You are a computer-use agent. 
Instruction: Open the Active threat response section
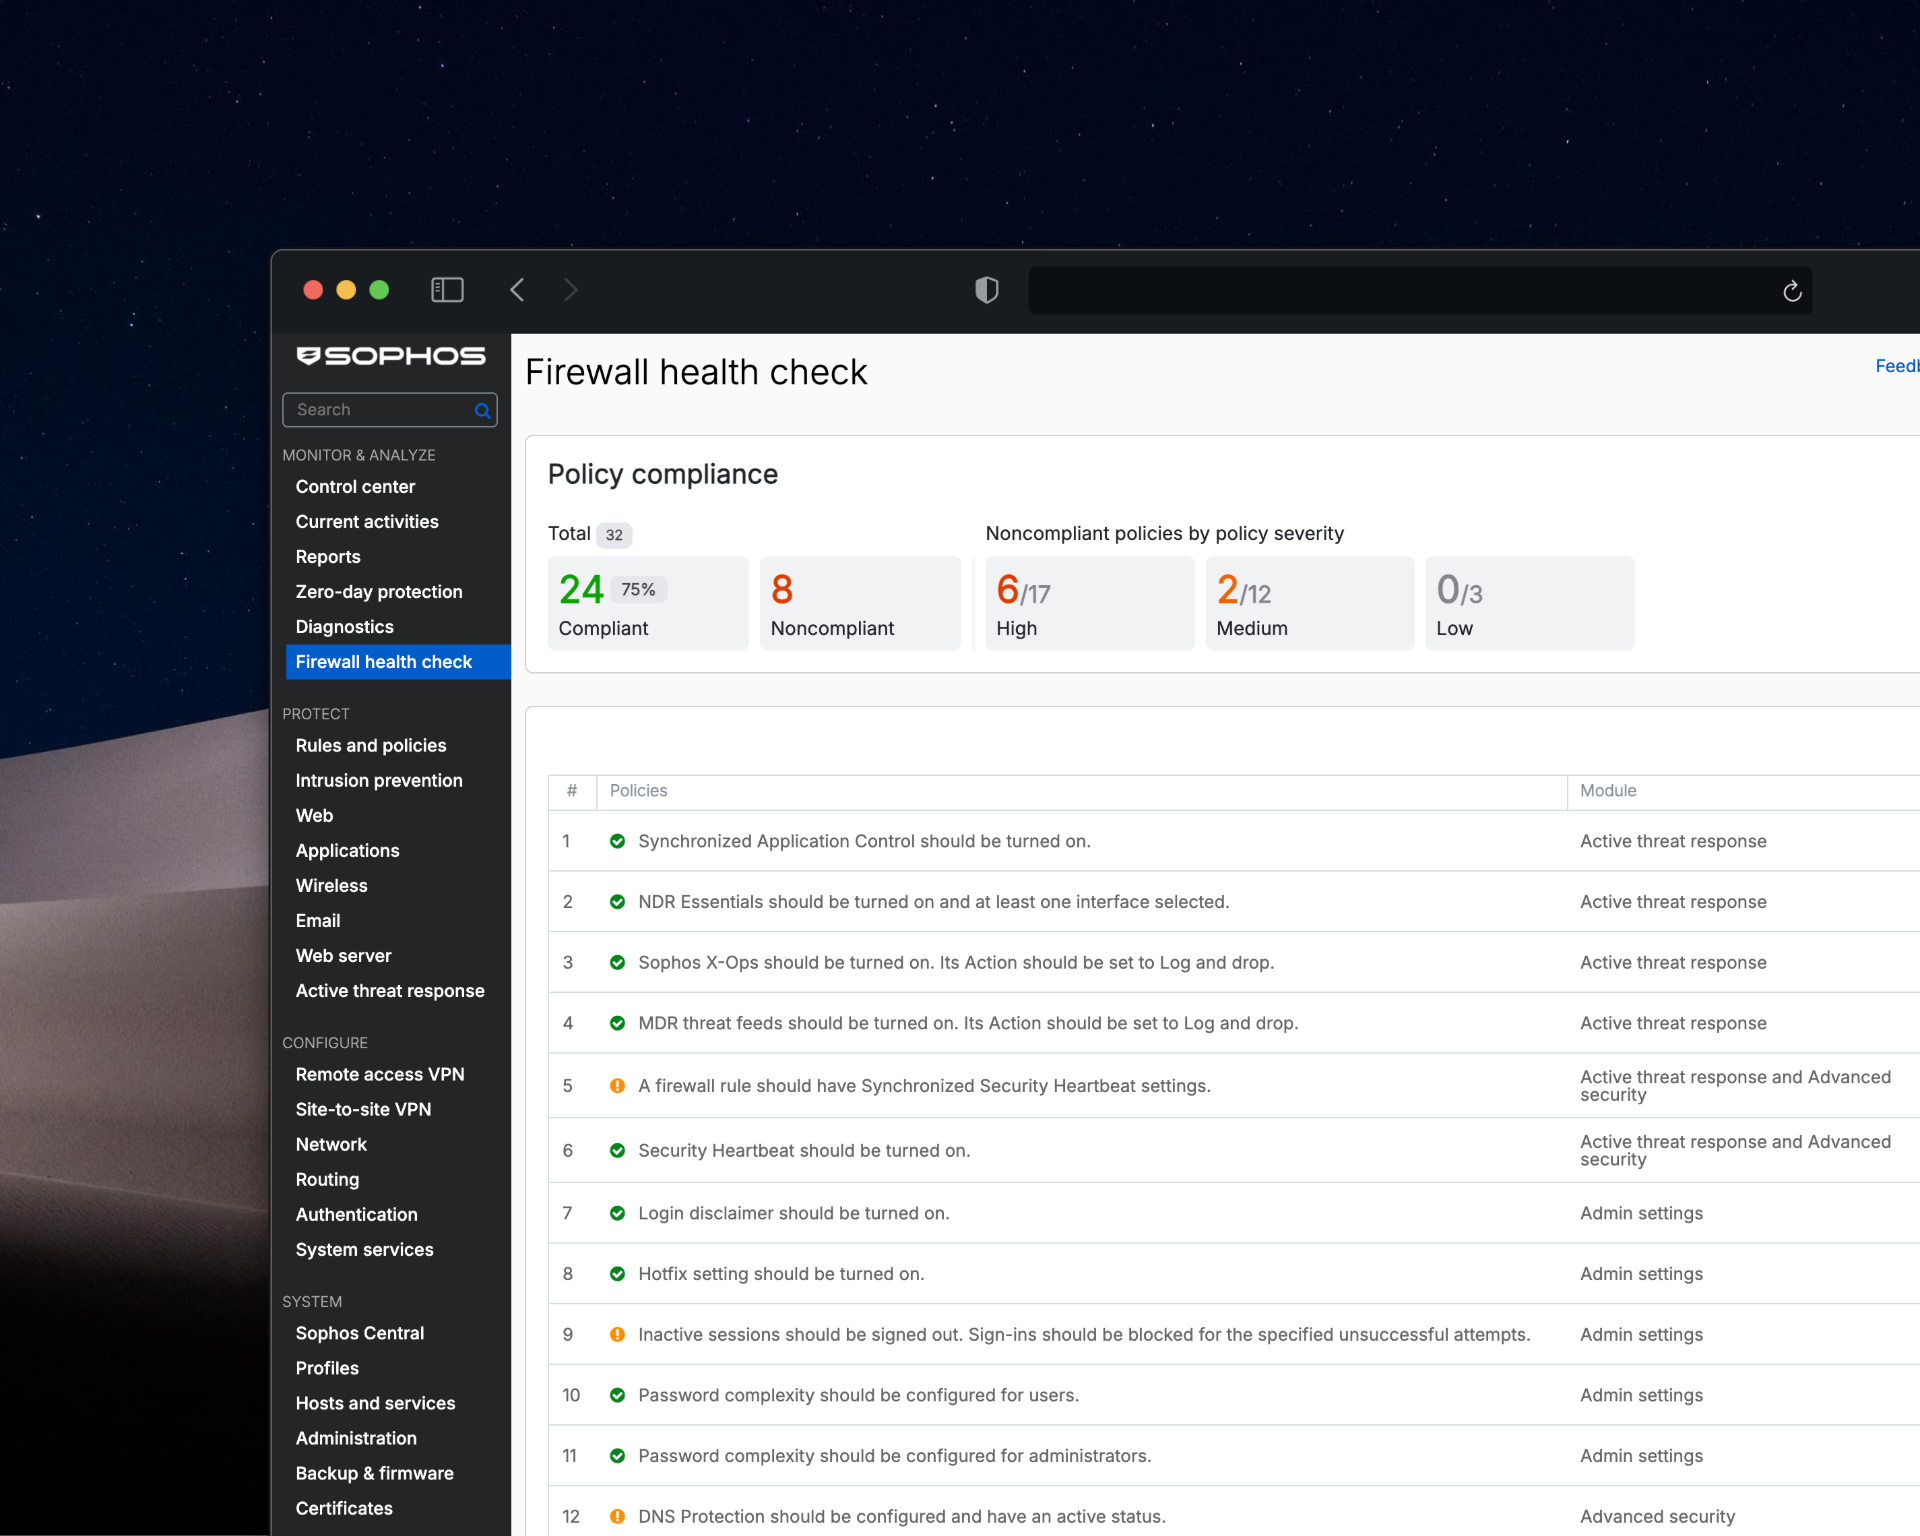390,990
